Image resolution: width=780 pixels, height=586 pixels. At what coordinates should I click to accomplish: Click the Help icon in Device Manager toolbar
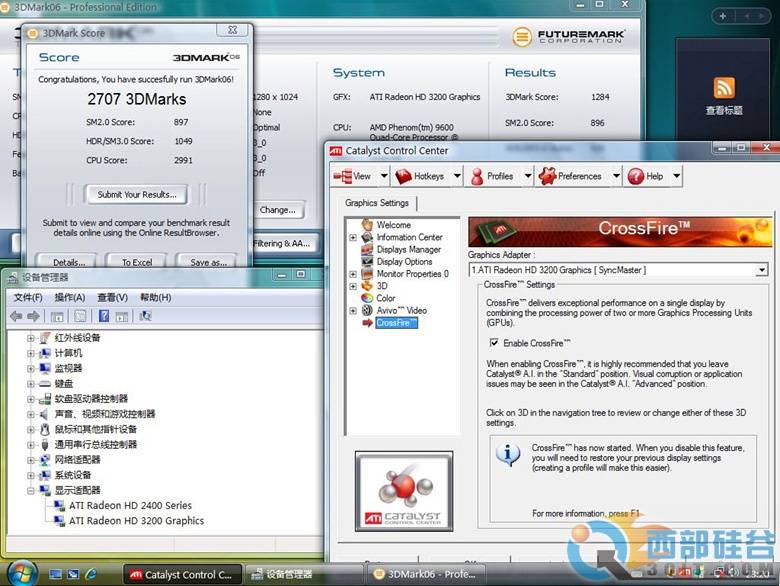pyautogui.click(x=103, y=316)
